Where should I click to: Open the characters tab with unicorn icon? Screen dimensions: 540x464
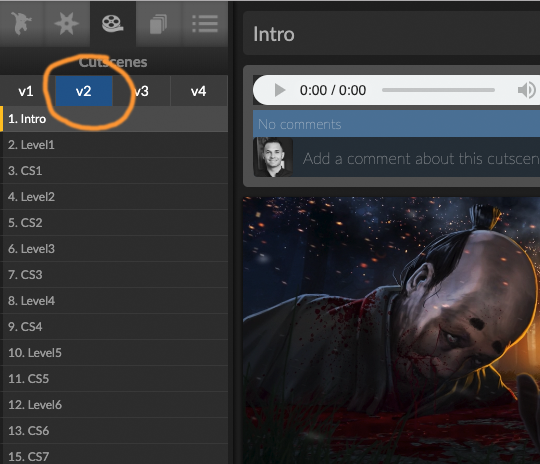pos(21,23)
